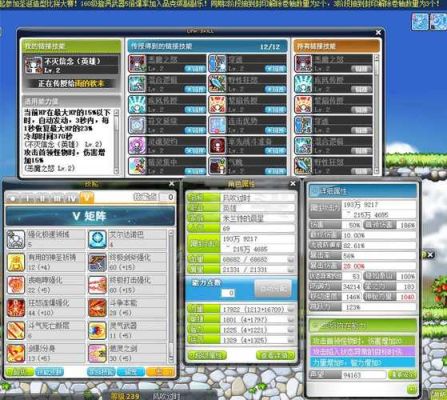Viewport: 447px width, 400px height.
Task: Click the leftmost buff icon at screen top-right
Action: pos(419,22)
